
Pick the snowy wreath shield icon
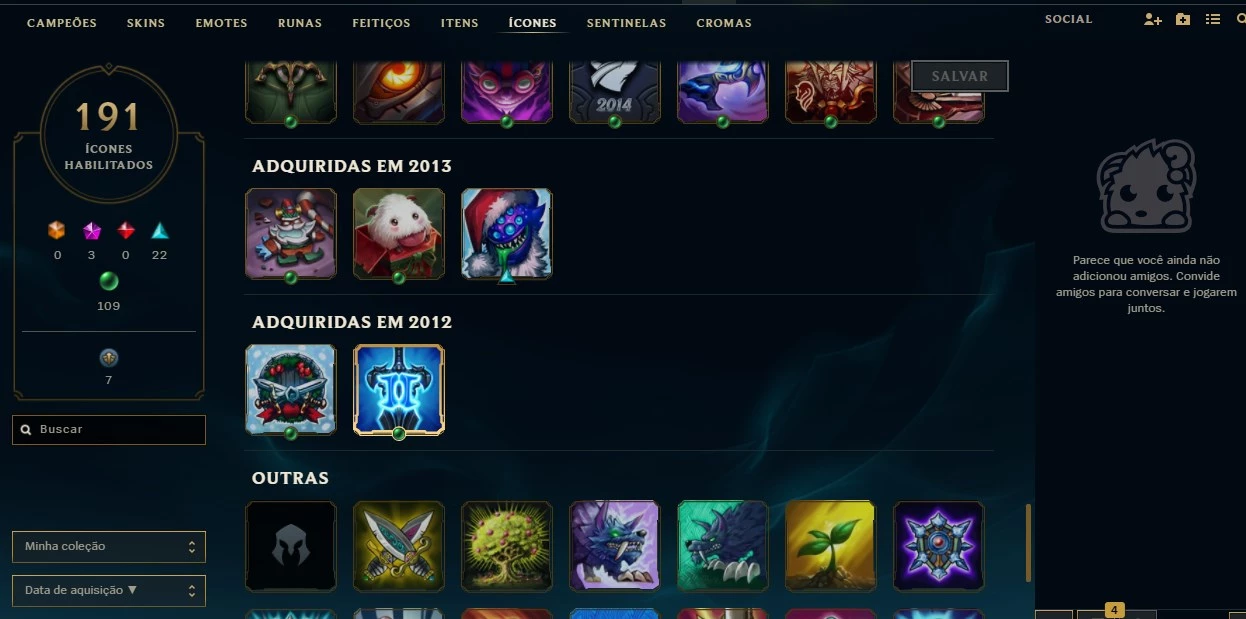click(x=291, y=389)
